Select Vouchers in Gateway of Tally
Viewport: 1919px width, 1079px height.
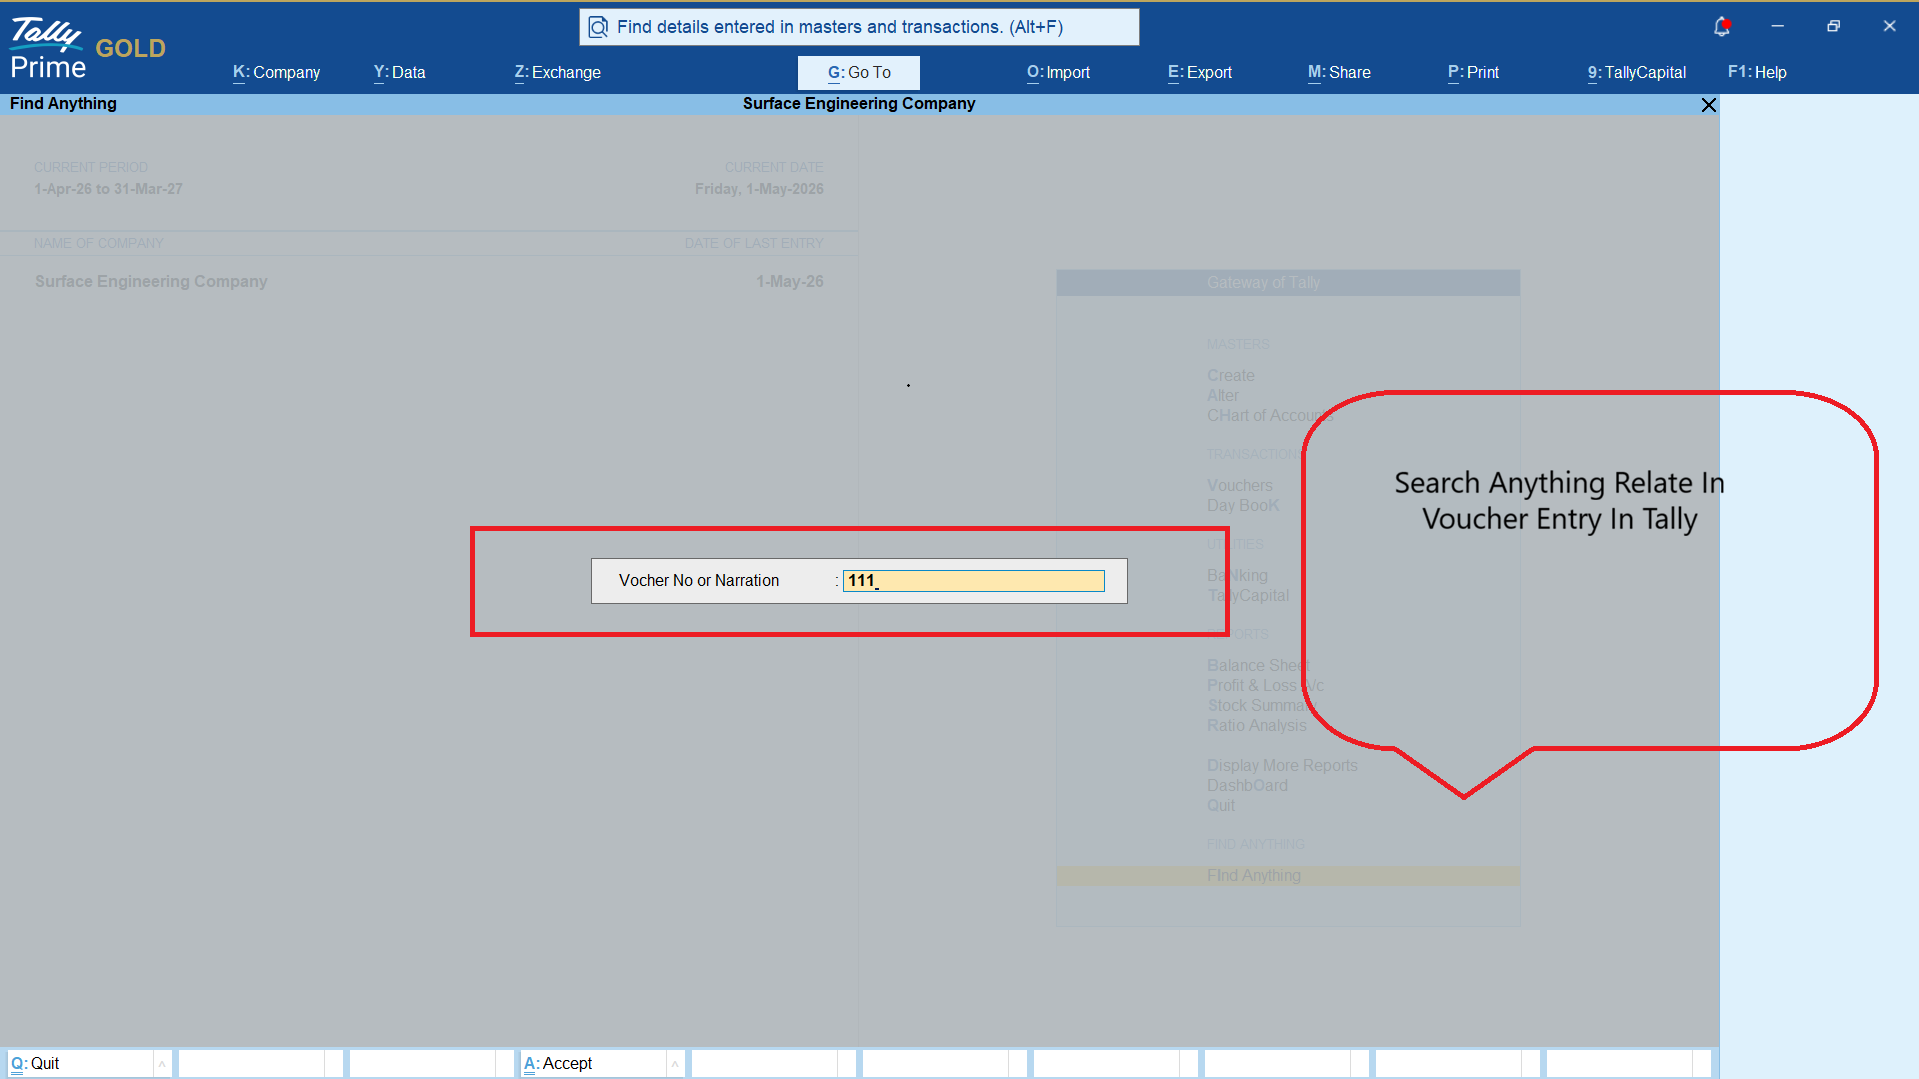(1239, 486)
